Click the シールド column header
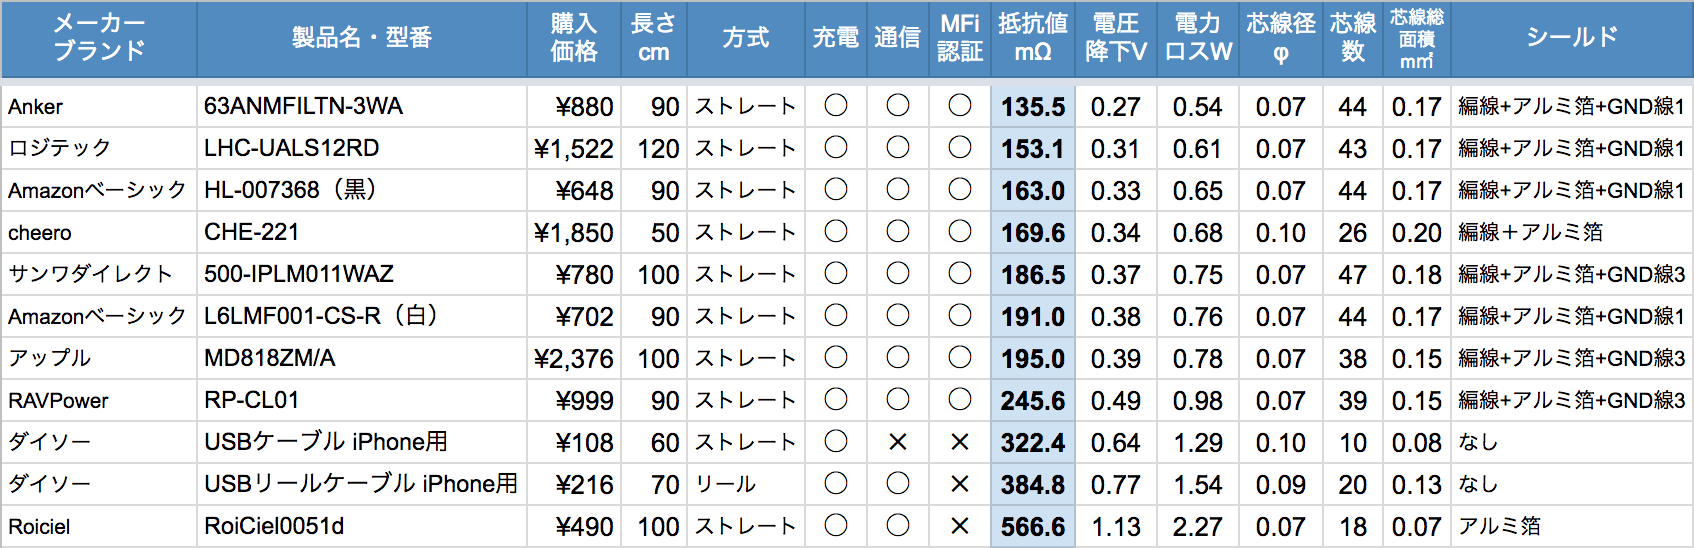Screen dimensions: 1694x548 pyautogui.click(x=1572, y=38)
